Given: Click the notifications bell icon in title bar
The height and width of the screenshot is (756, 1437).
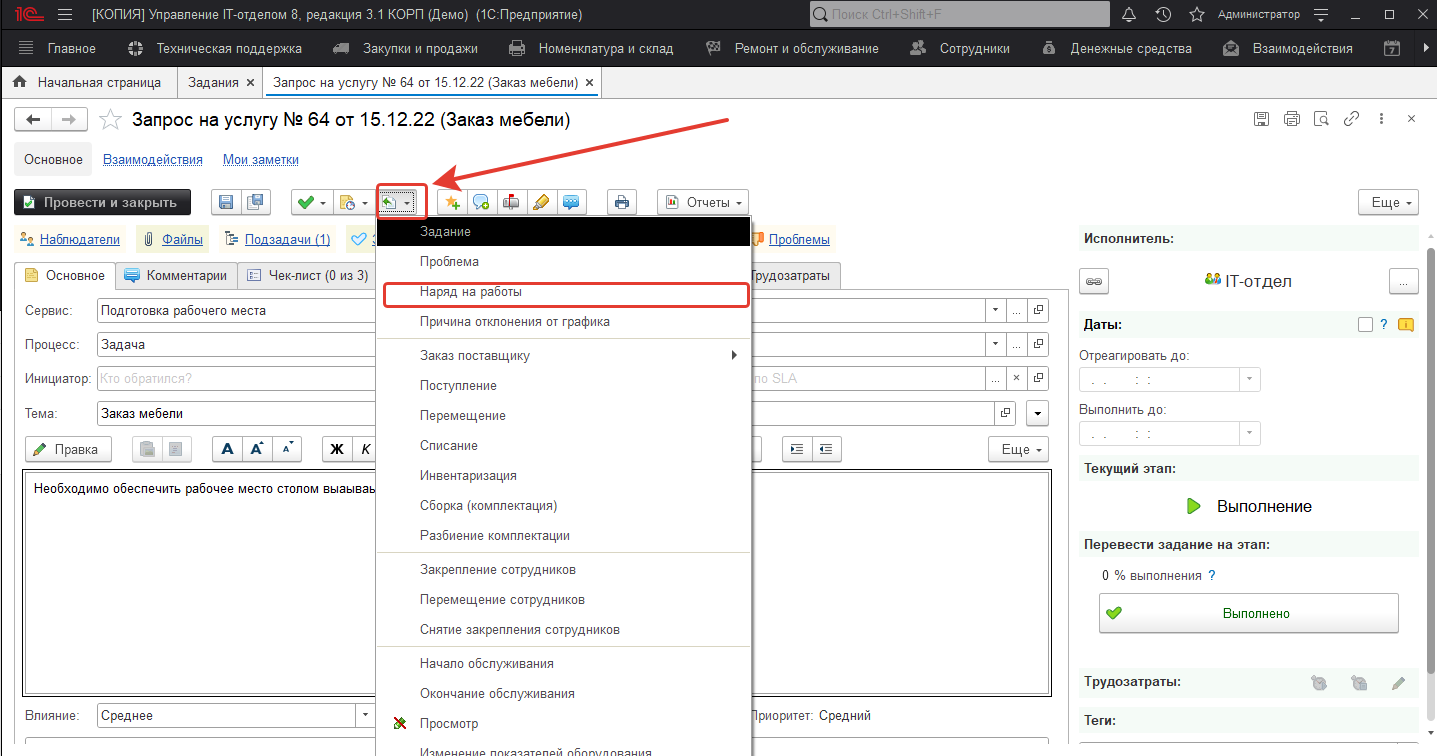Looking at the screenshot, I should click(x=1129, y=15).
